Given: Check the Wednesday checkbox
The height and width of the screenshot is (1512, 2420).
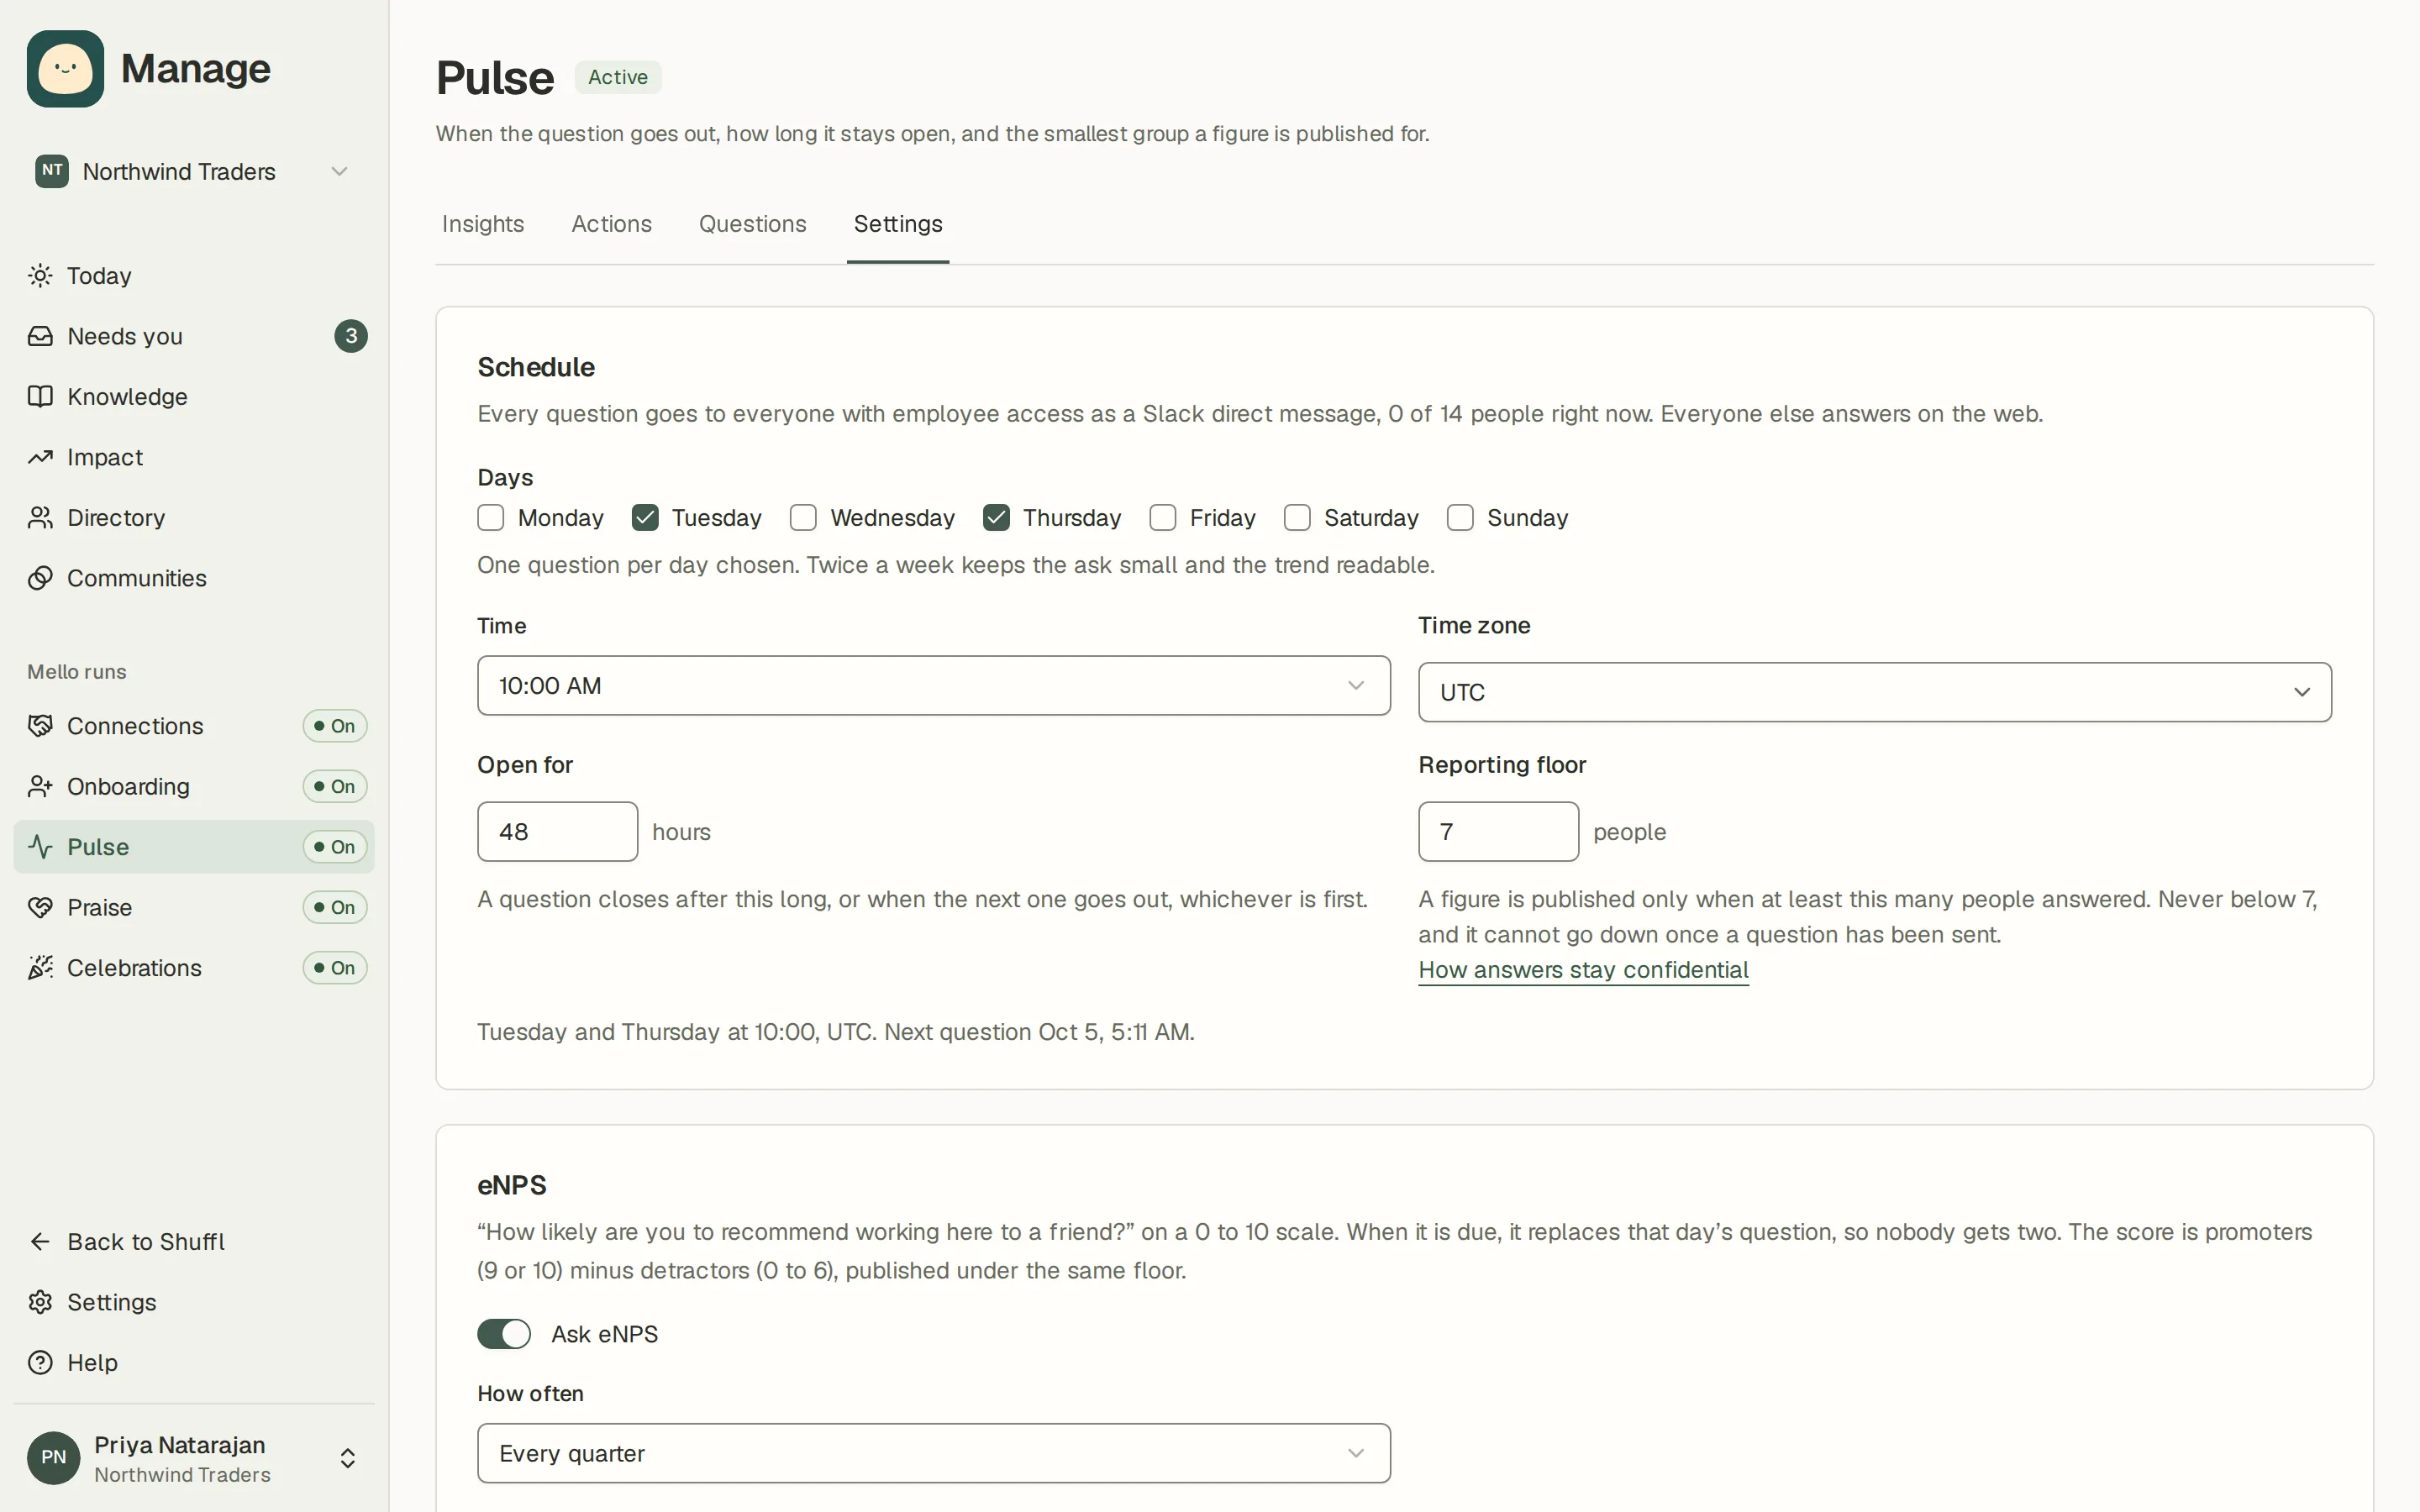Looking at the screenshot, I should pyautogui.click(x=803, y=518).
